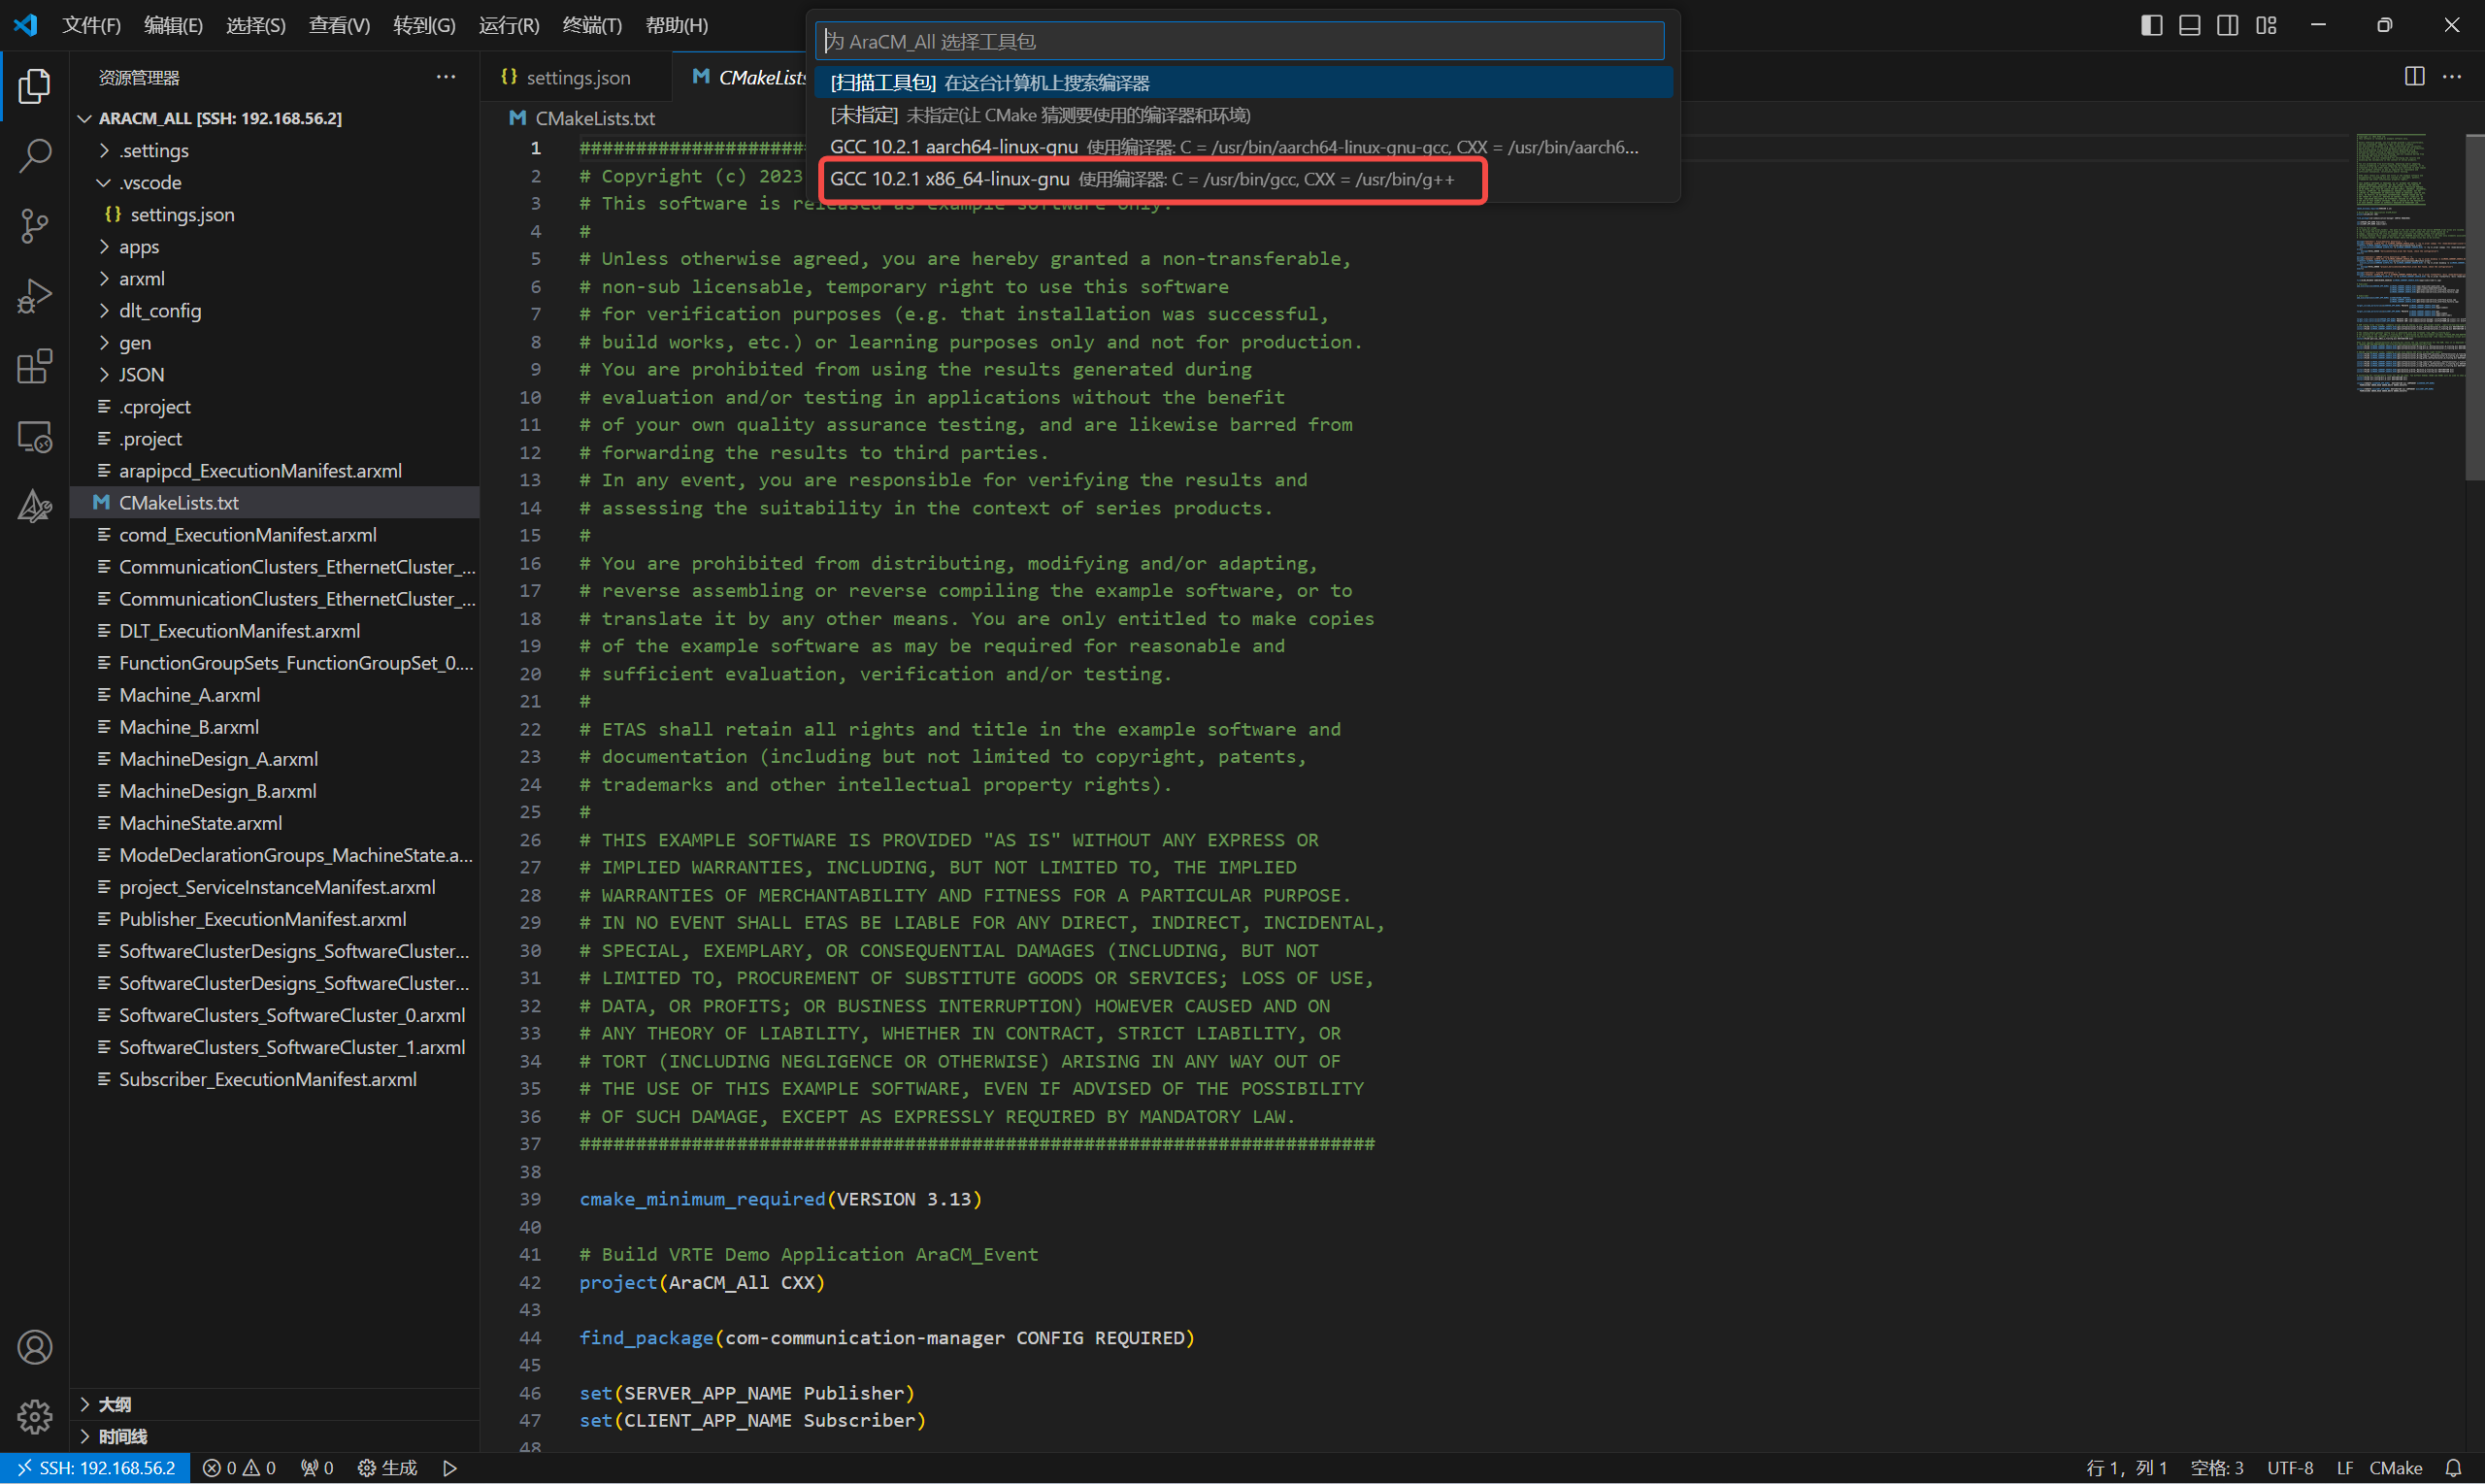Click the 生成 build button in status bar
Viewport: 2485px width, 1484px height.
coord(388,1467)
